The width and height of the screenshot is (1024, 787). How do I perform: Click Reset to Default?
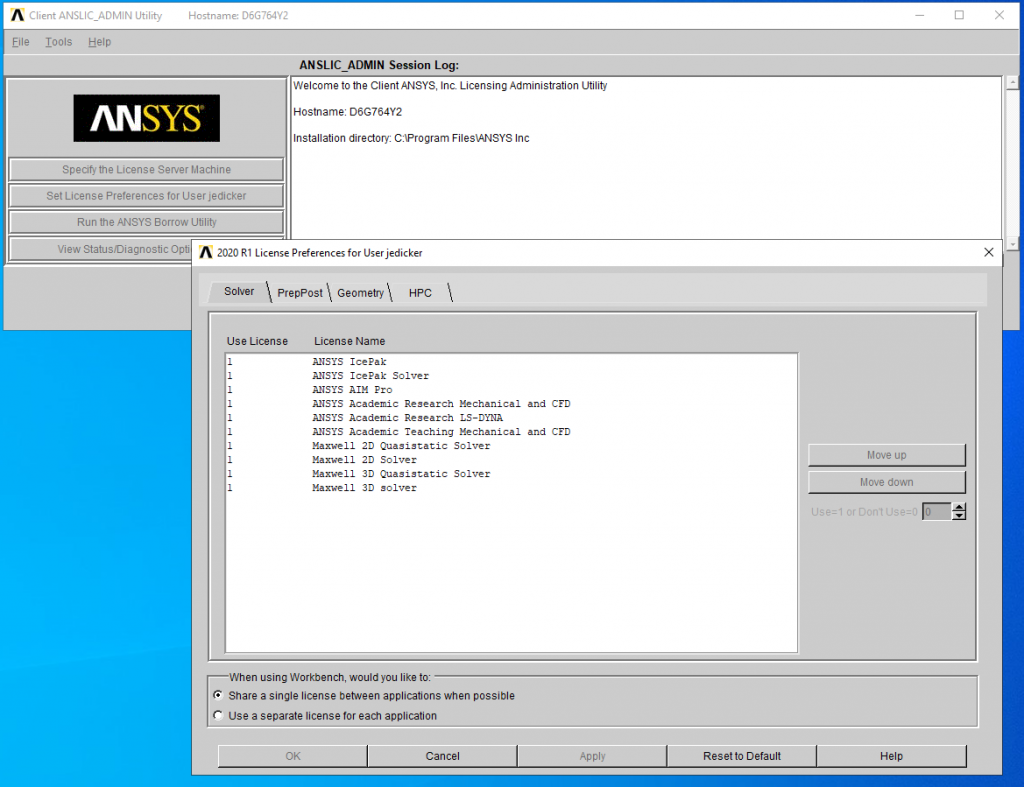click(x=742, y=756)
